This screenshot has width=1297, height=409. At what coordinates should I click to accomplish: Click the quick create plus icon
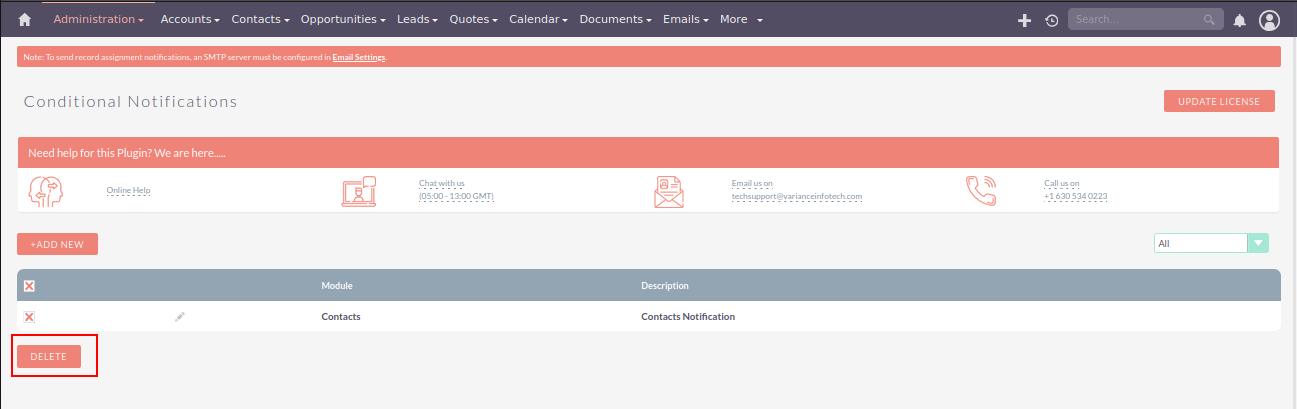coord(1024,20)
